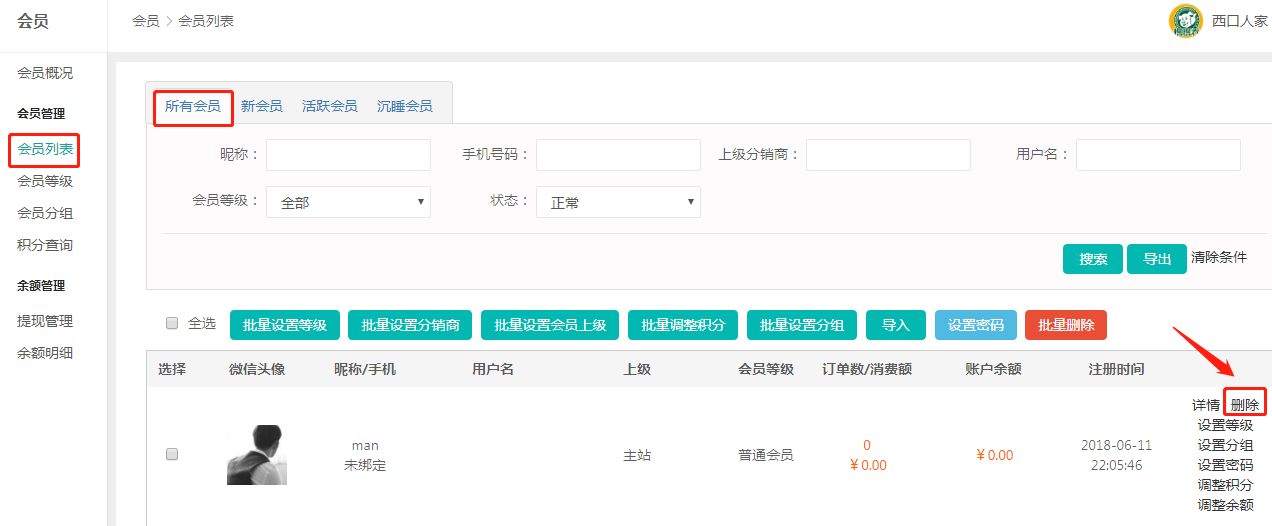
Task: Click the man member WeChat avatar
Action: coord(256,455)
